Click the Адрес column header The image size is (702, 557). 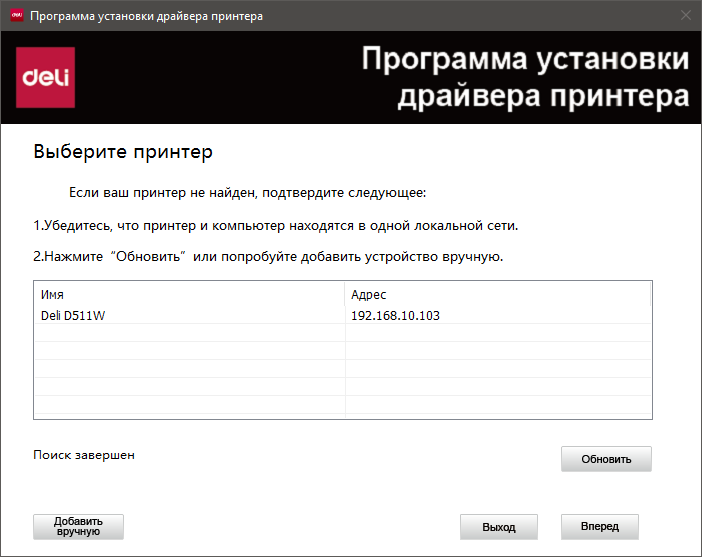497,294
